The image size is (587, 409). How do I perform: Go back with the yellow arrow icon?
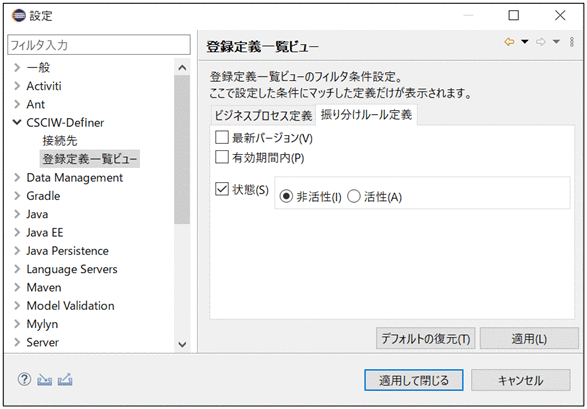tap(509, 42)
